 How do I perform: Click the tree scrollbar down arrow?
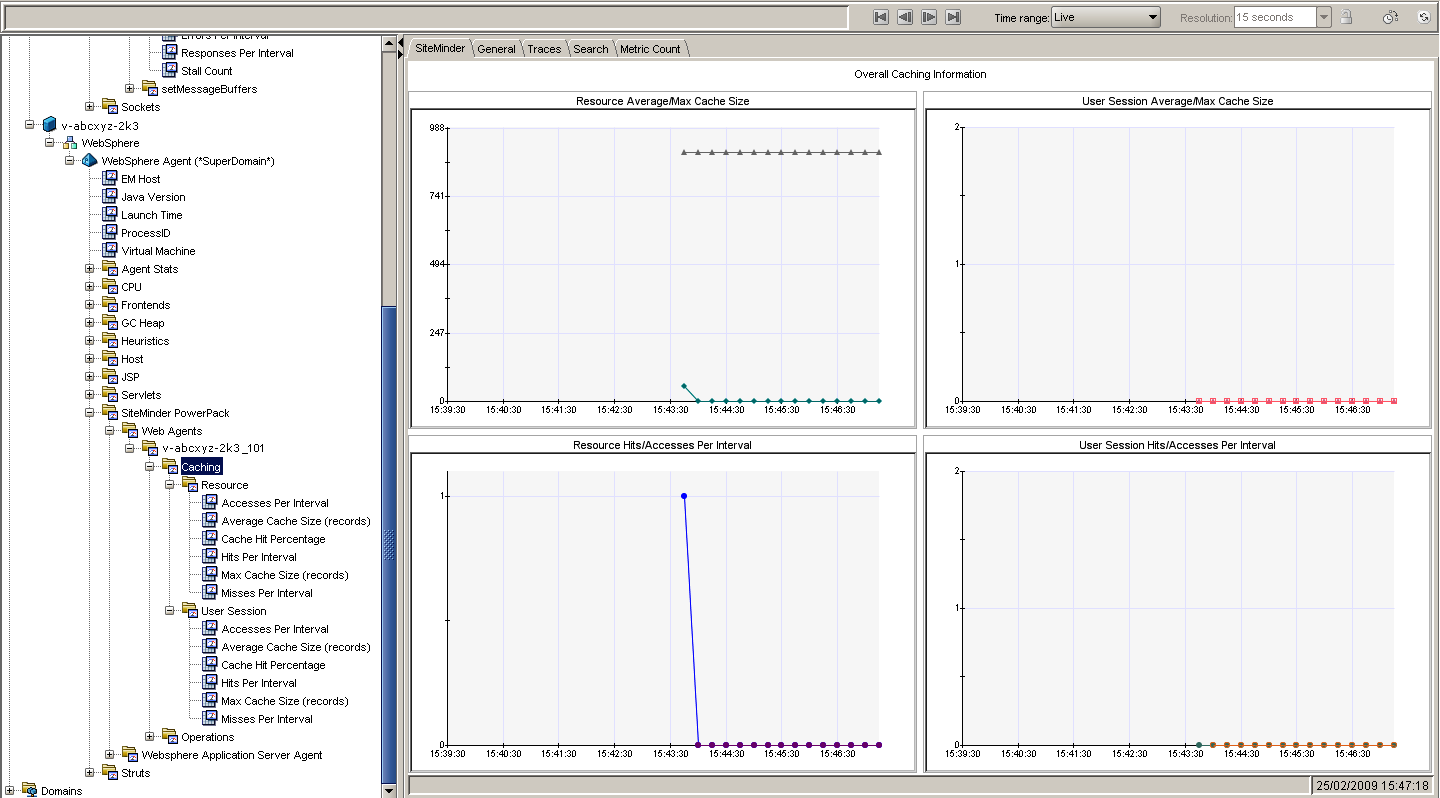390,790
